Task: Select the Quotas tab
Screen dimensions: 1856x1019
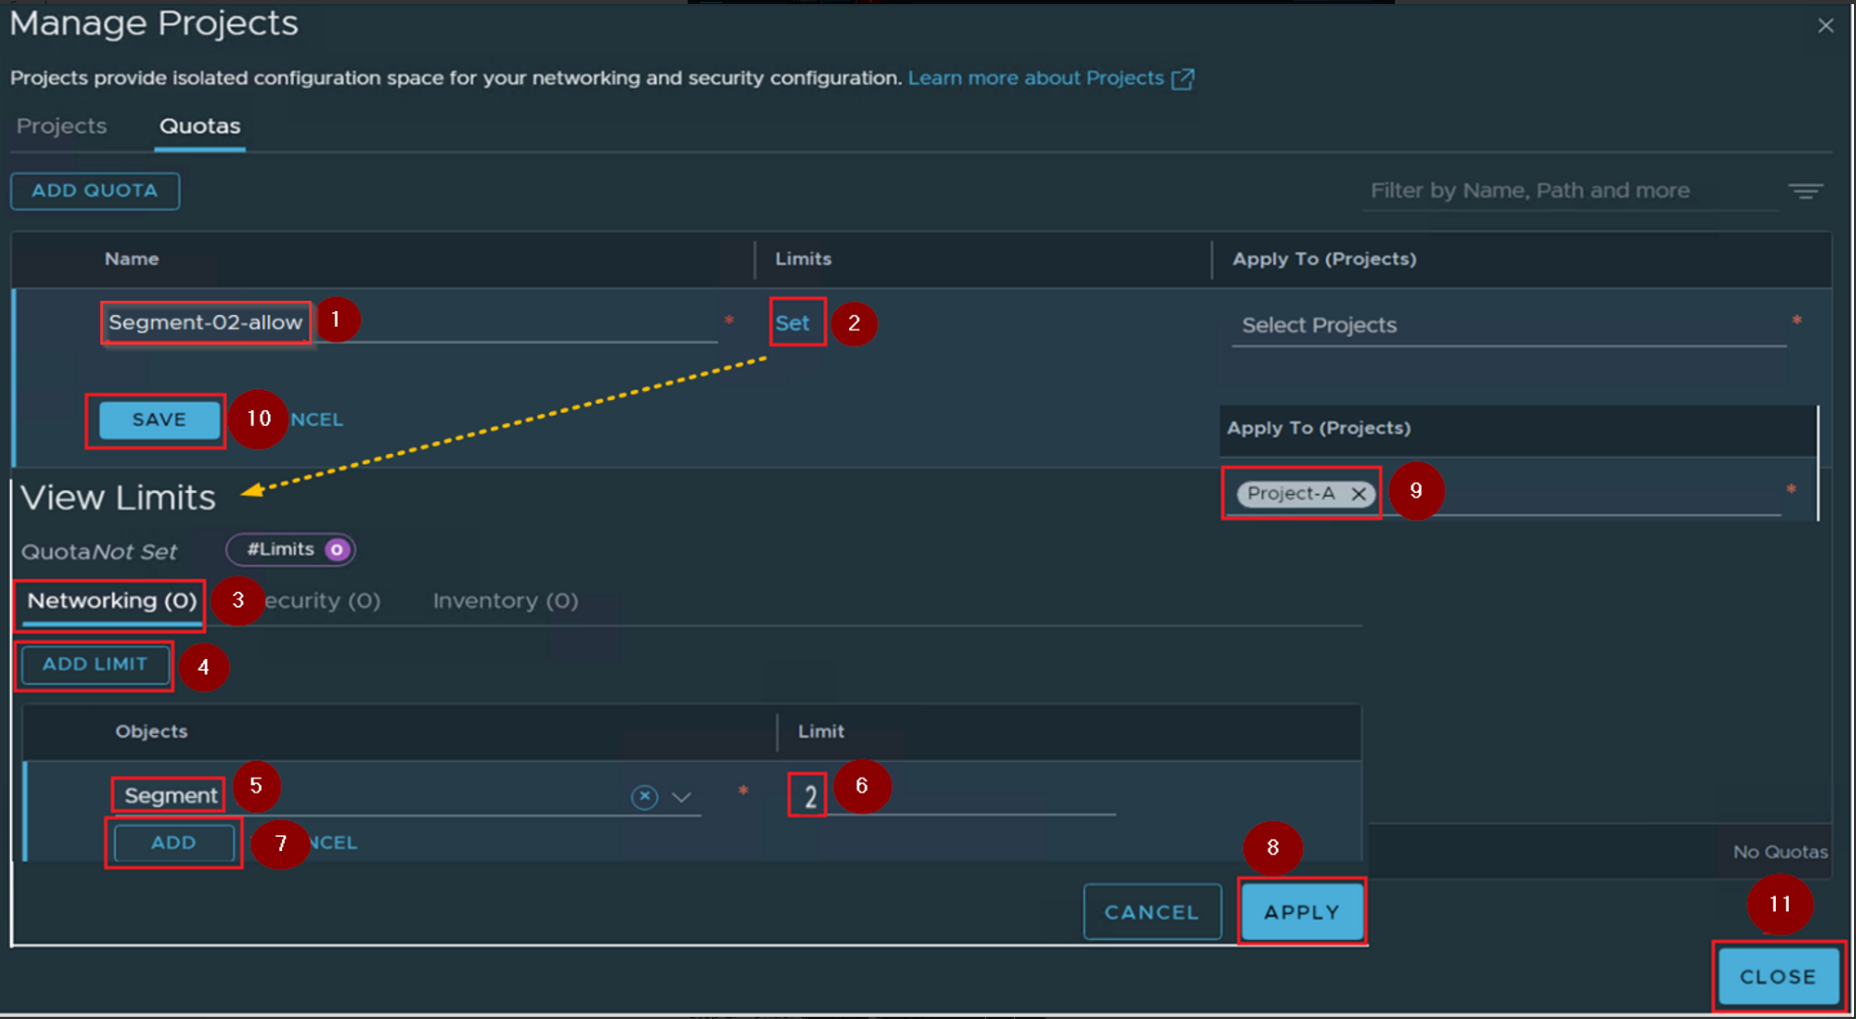Action: point(200,127)
